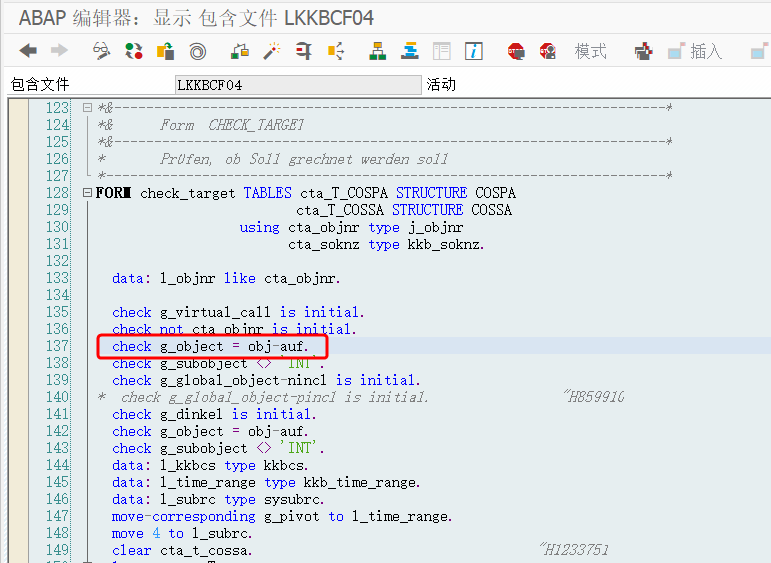
Task: Click line number 128 in the gutter
Action: click(x=58, y=192)
